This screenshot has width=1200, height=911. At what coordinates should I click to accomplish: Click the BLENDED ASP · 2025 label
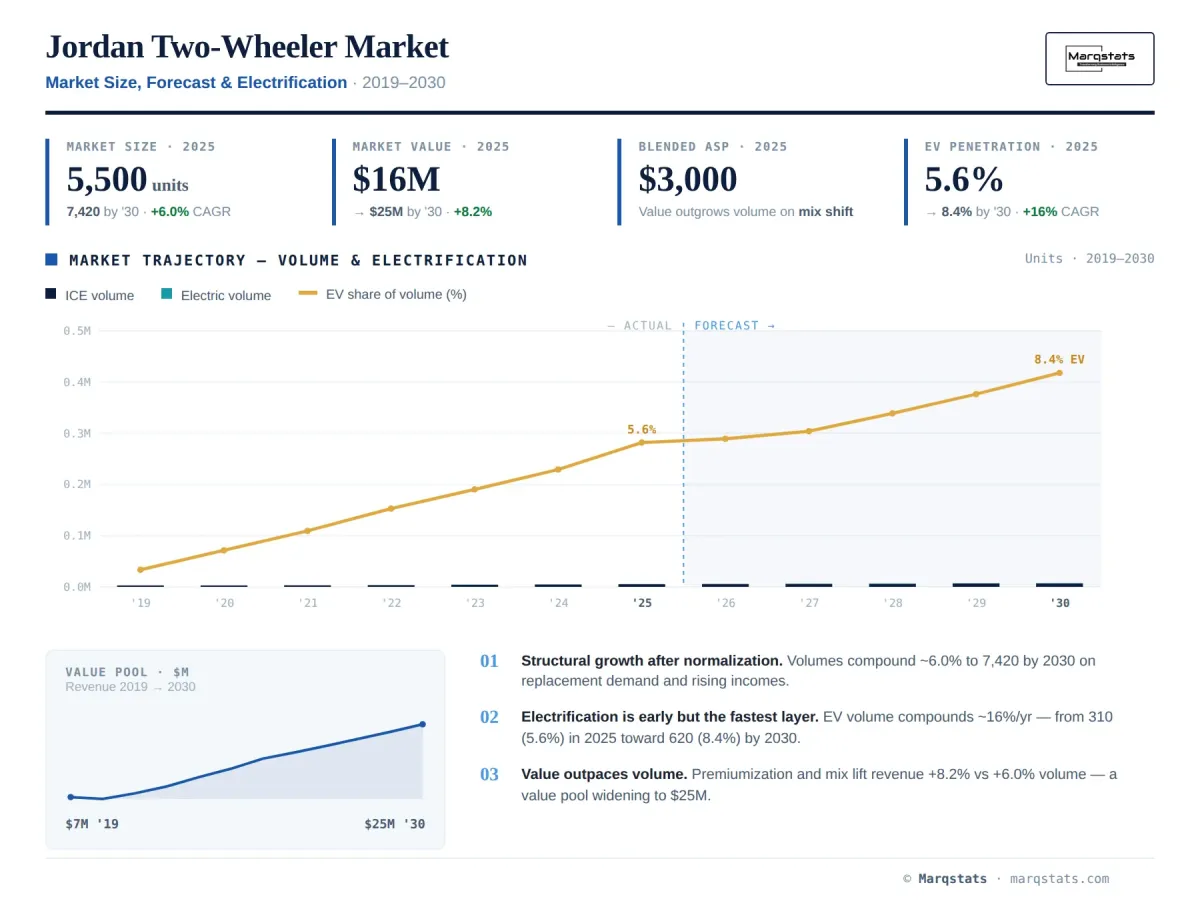[x=713, y=146]
